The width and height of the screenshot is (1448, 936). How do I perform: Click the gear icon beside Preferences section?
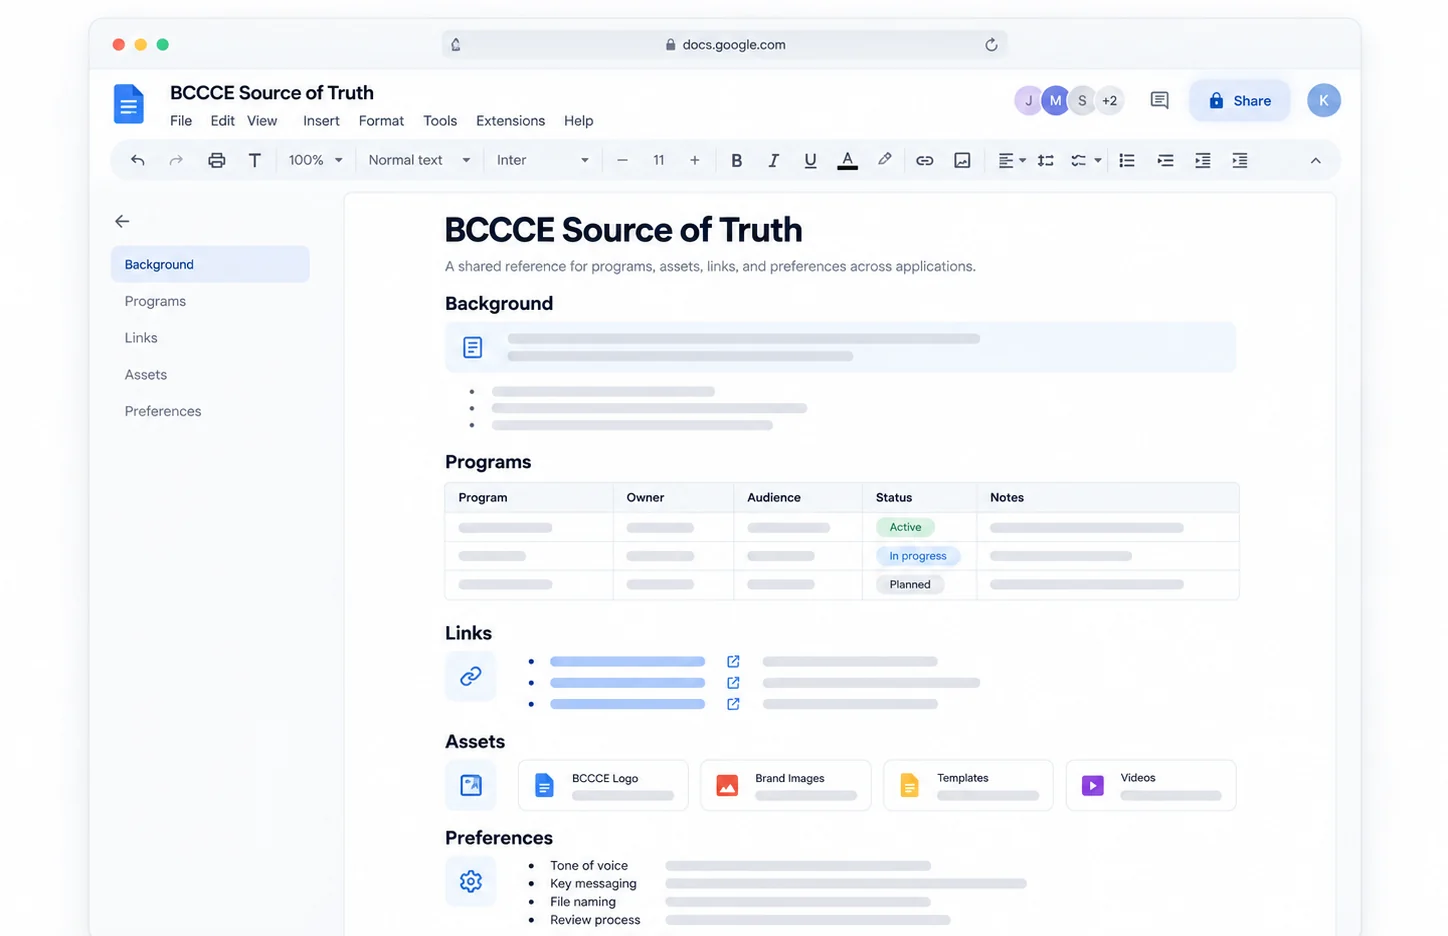coord(471,881)
